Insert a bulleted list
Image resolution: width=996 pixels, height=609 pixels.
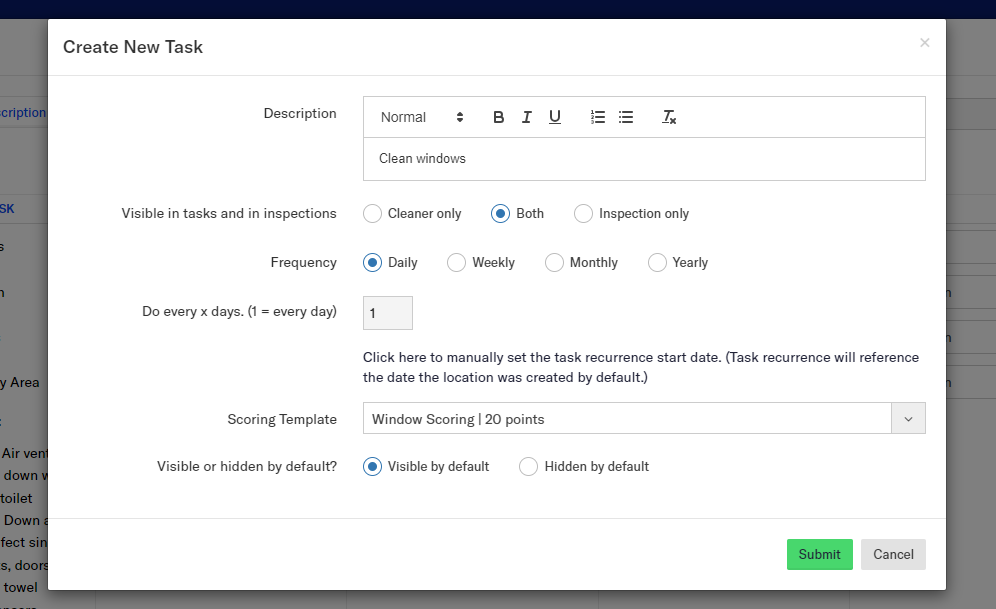(626, 117)
